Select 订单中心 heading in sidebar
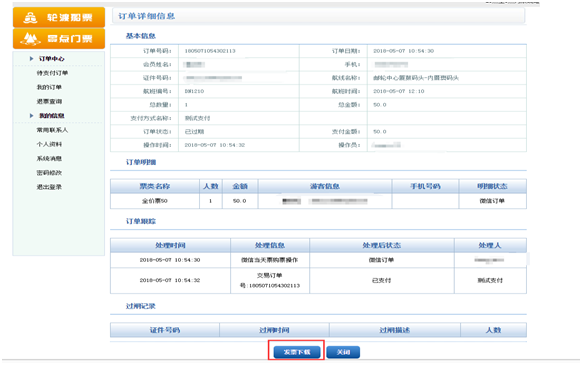582x365 pixels. [52, 59]
